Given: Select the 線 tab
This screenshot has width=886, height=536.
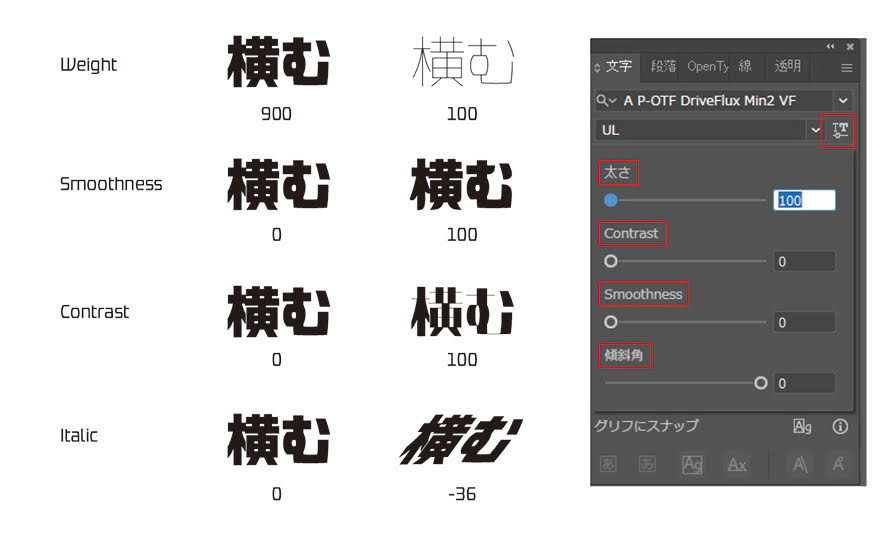Looking at the screenshot, I should (745, 67).
